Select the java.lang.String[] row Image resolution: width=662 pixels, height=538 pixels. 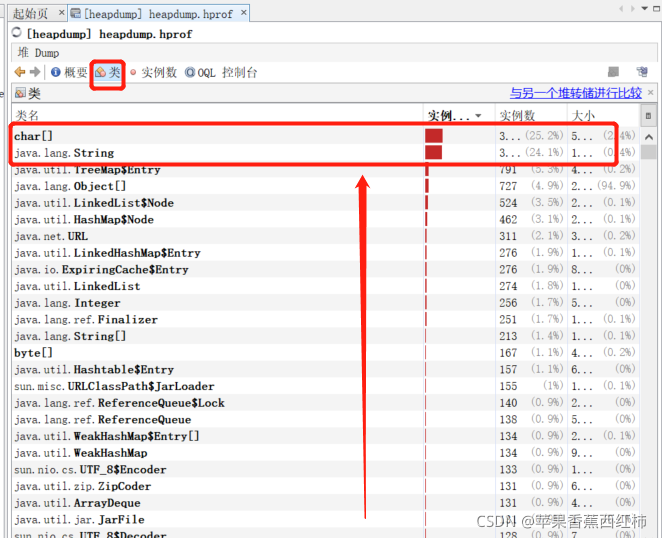click(325, 336)
